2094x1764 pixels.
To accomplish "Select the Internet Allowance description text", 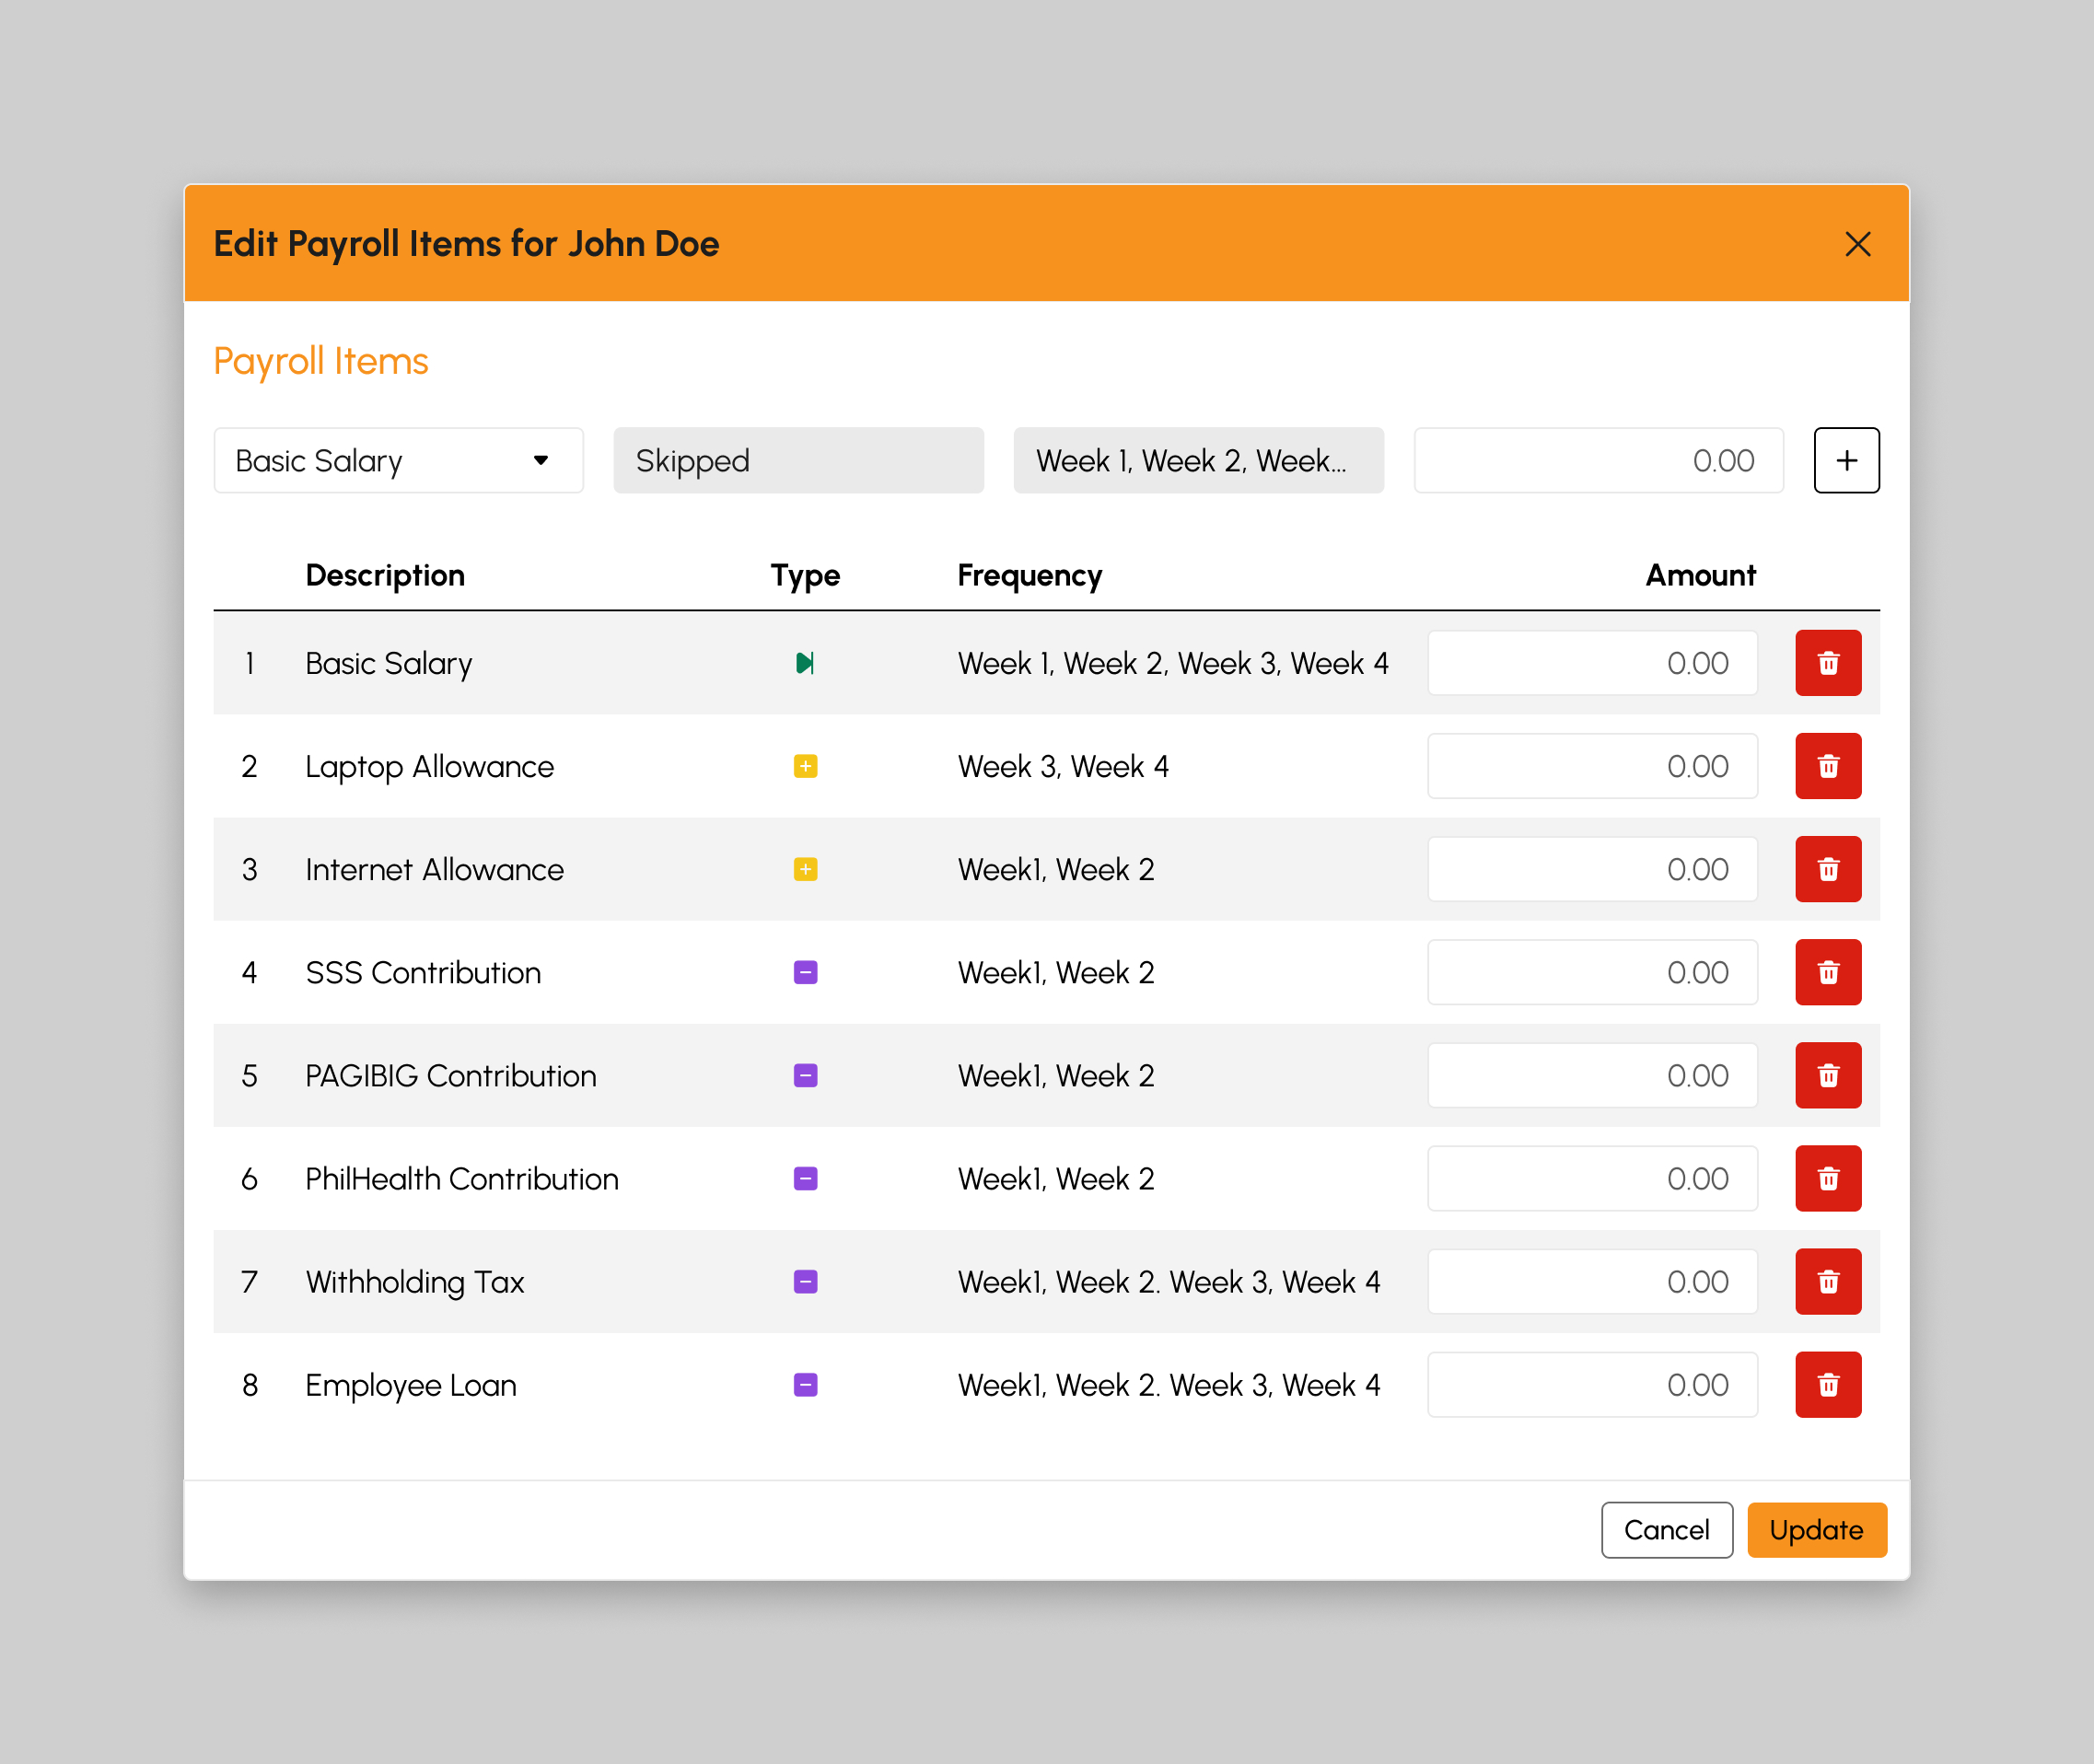I will tap(434, 869).
